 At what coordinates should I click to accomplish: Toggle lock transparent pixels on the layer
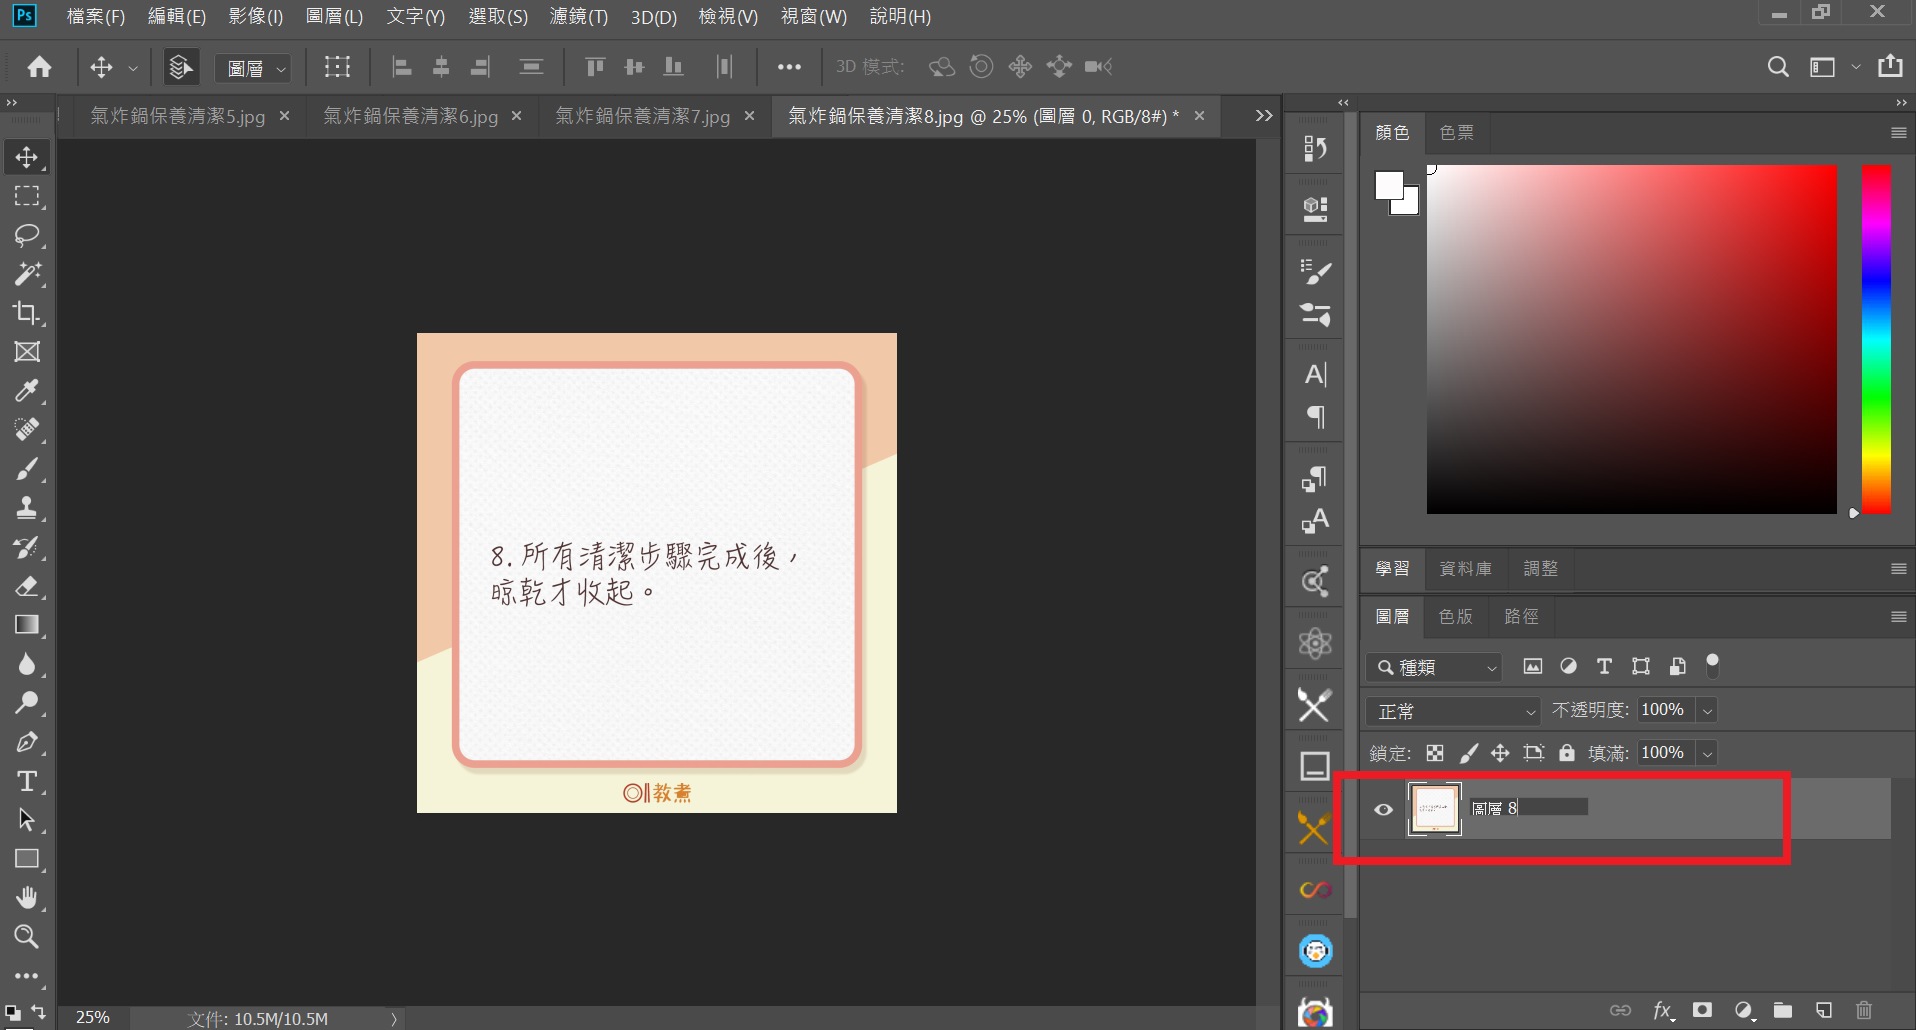click(1434, 753)
